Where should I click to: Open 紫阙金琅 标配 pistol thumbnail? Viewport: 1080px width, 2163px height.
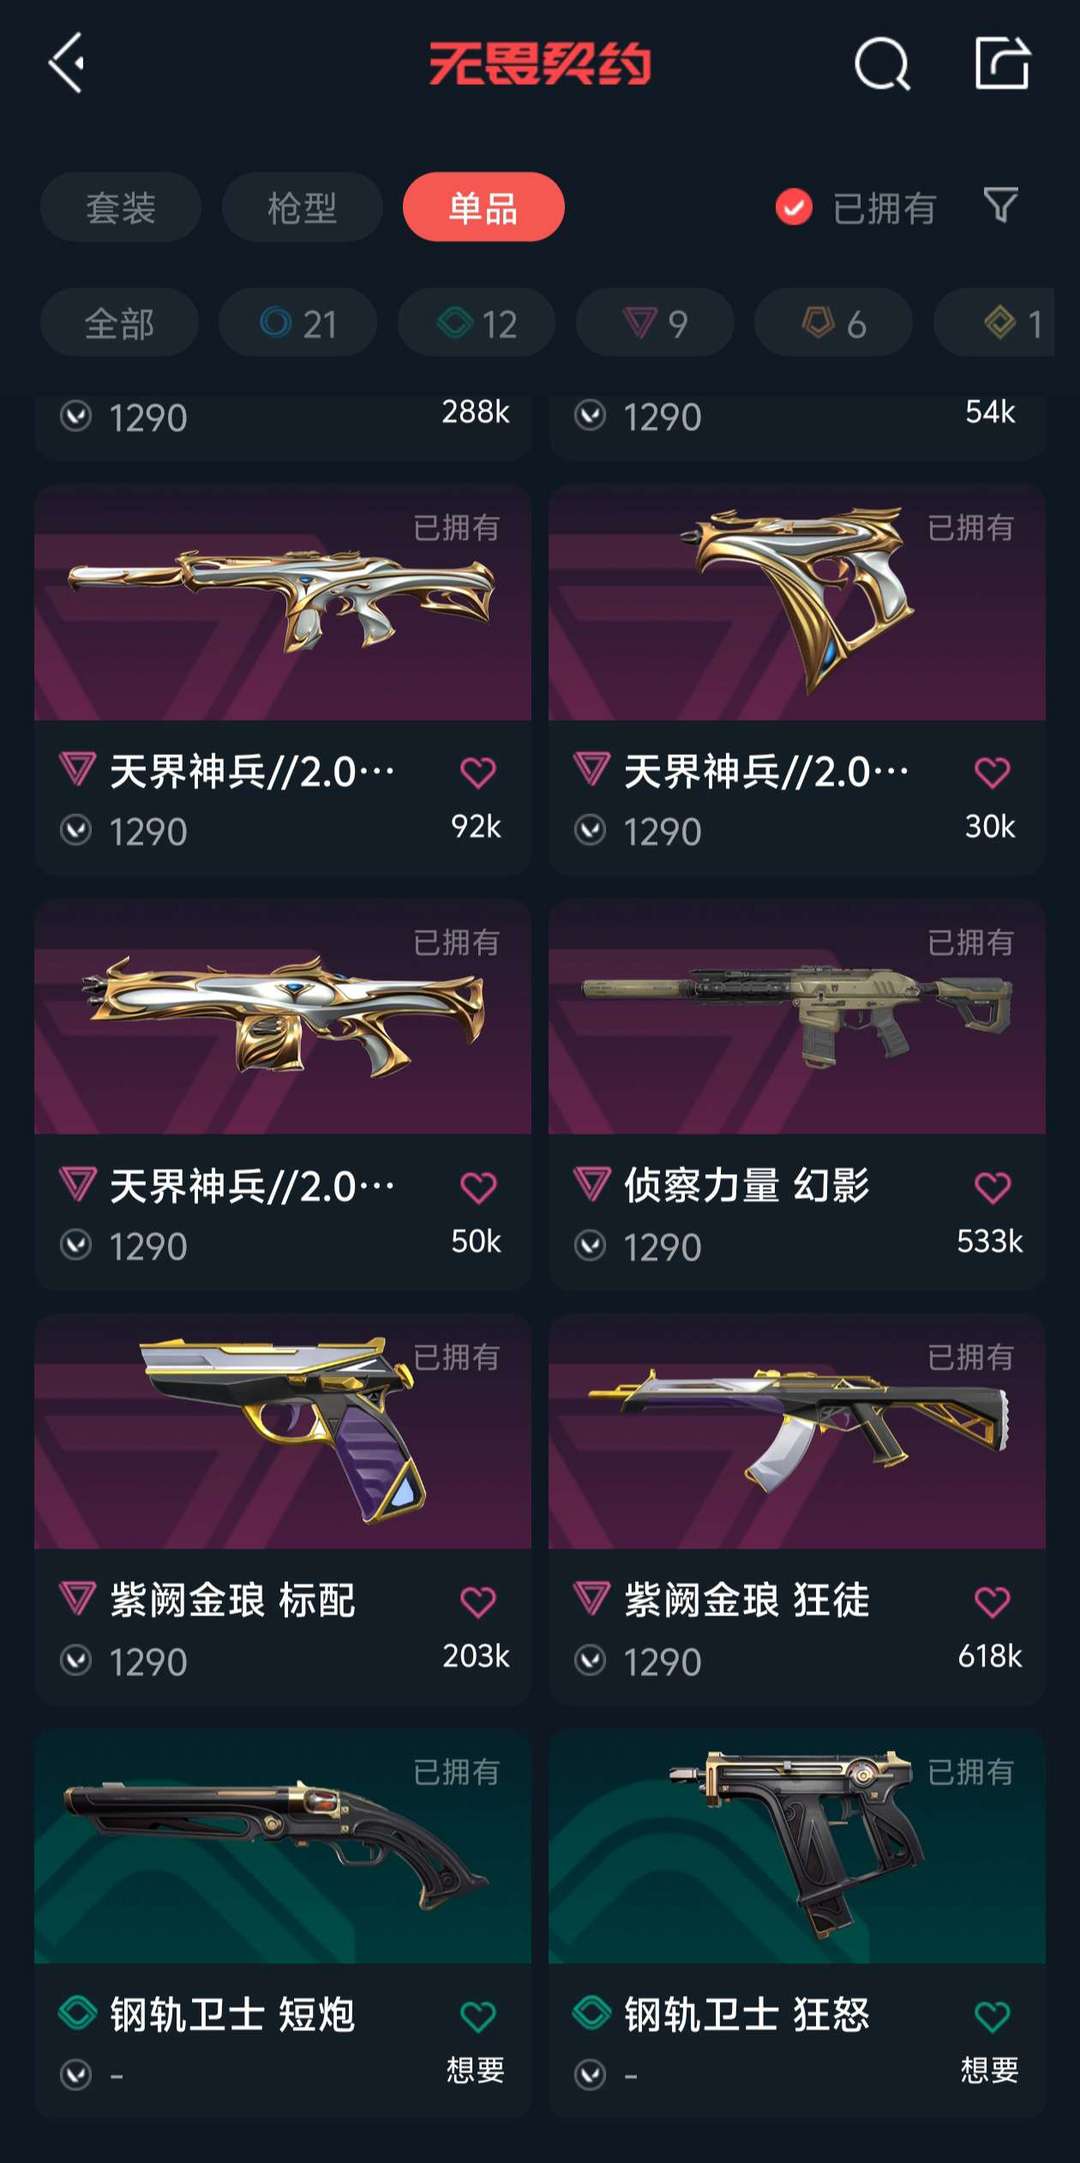click(x=283, y=1431)
